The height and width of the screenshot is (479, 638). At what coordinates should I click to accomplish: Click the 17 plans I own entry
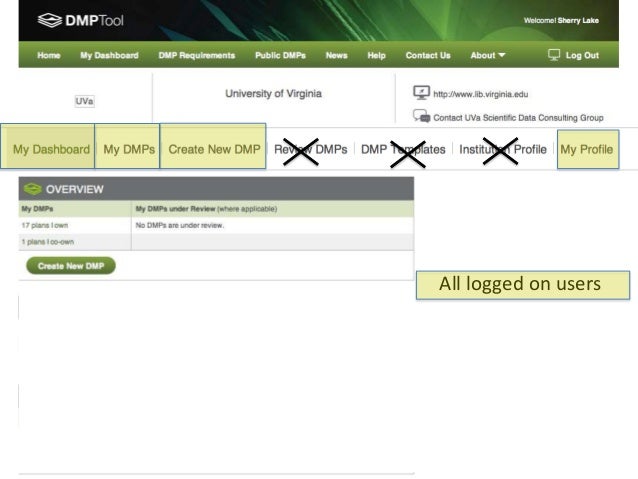point(45,225)
